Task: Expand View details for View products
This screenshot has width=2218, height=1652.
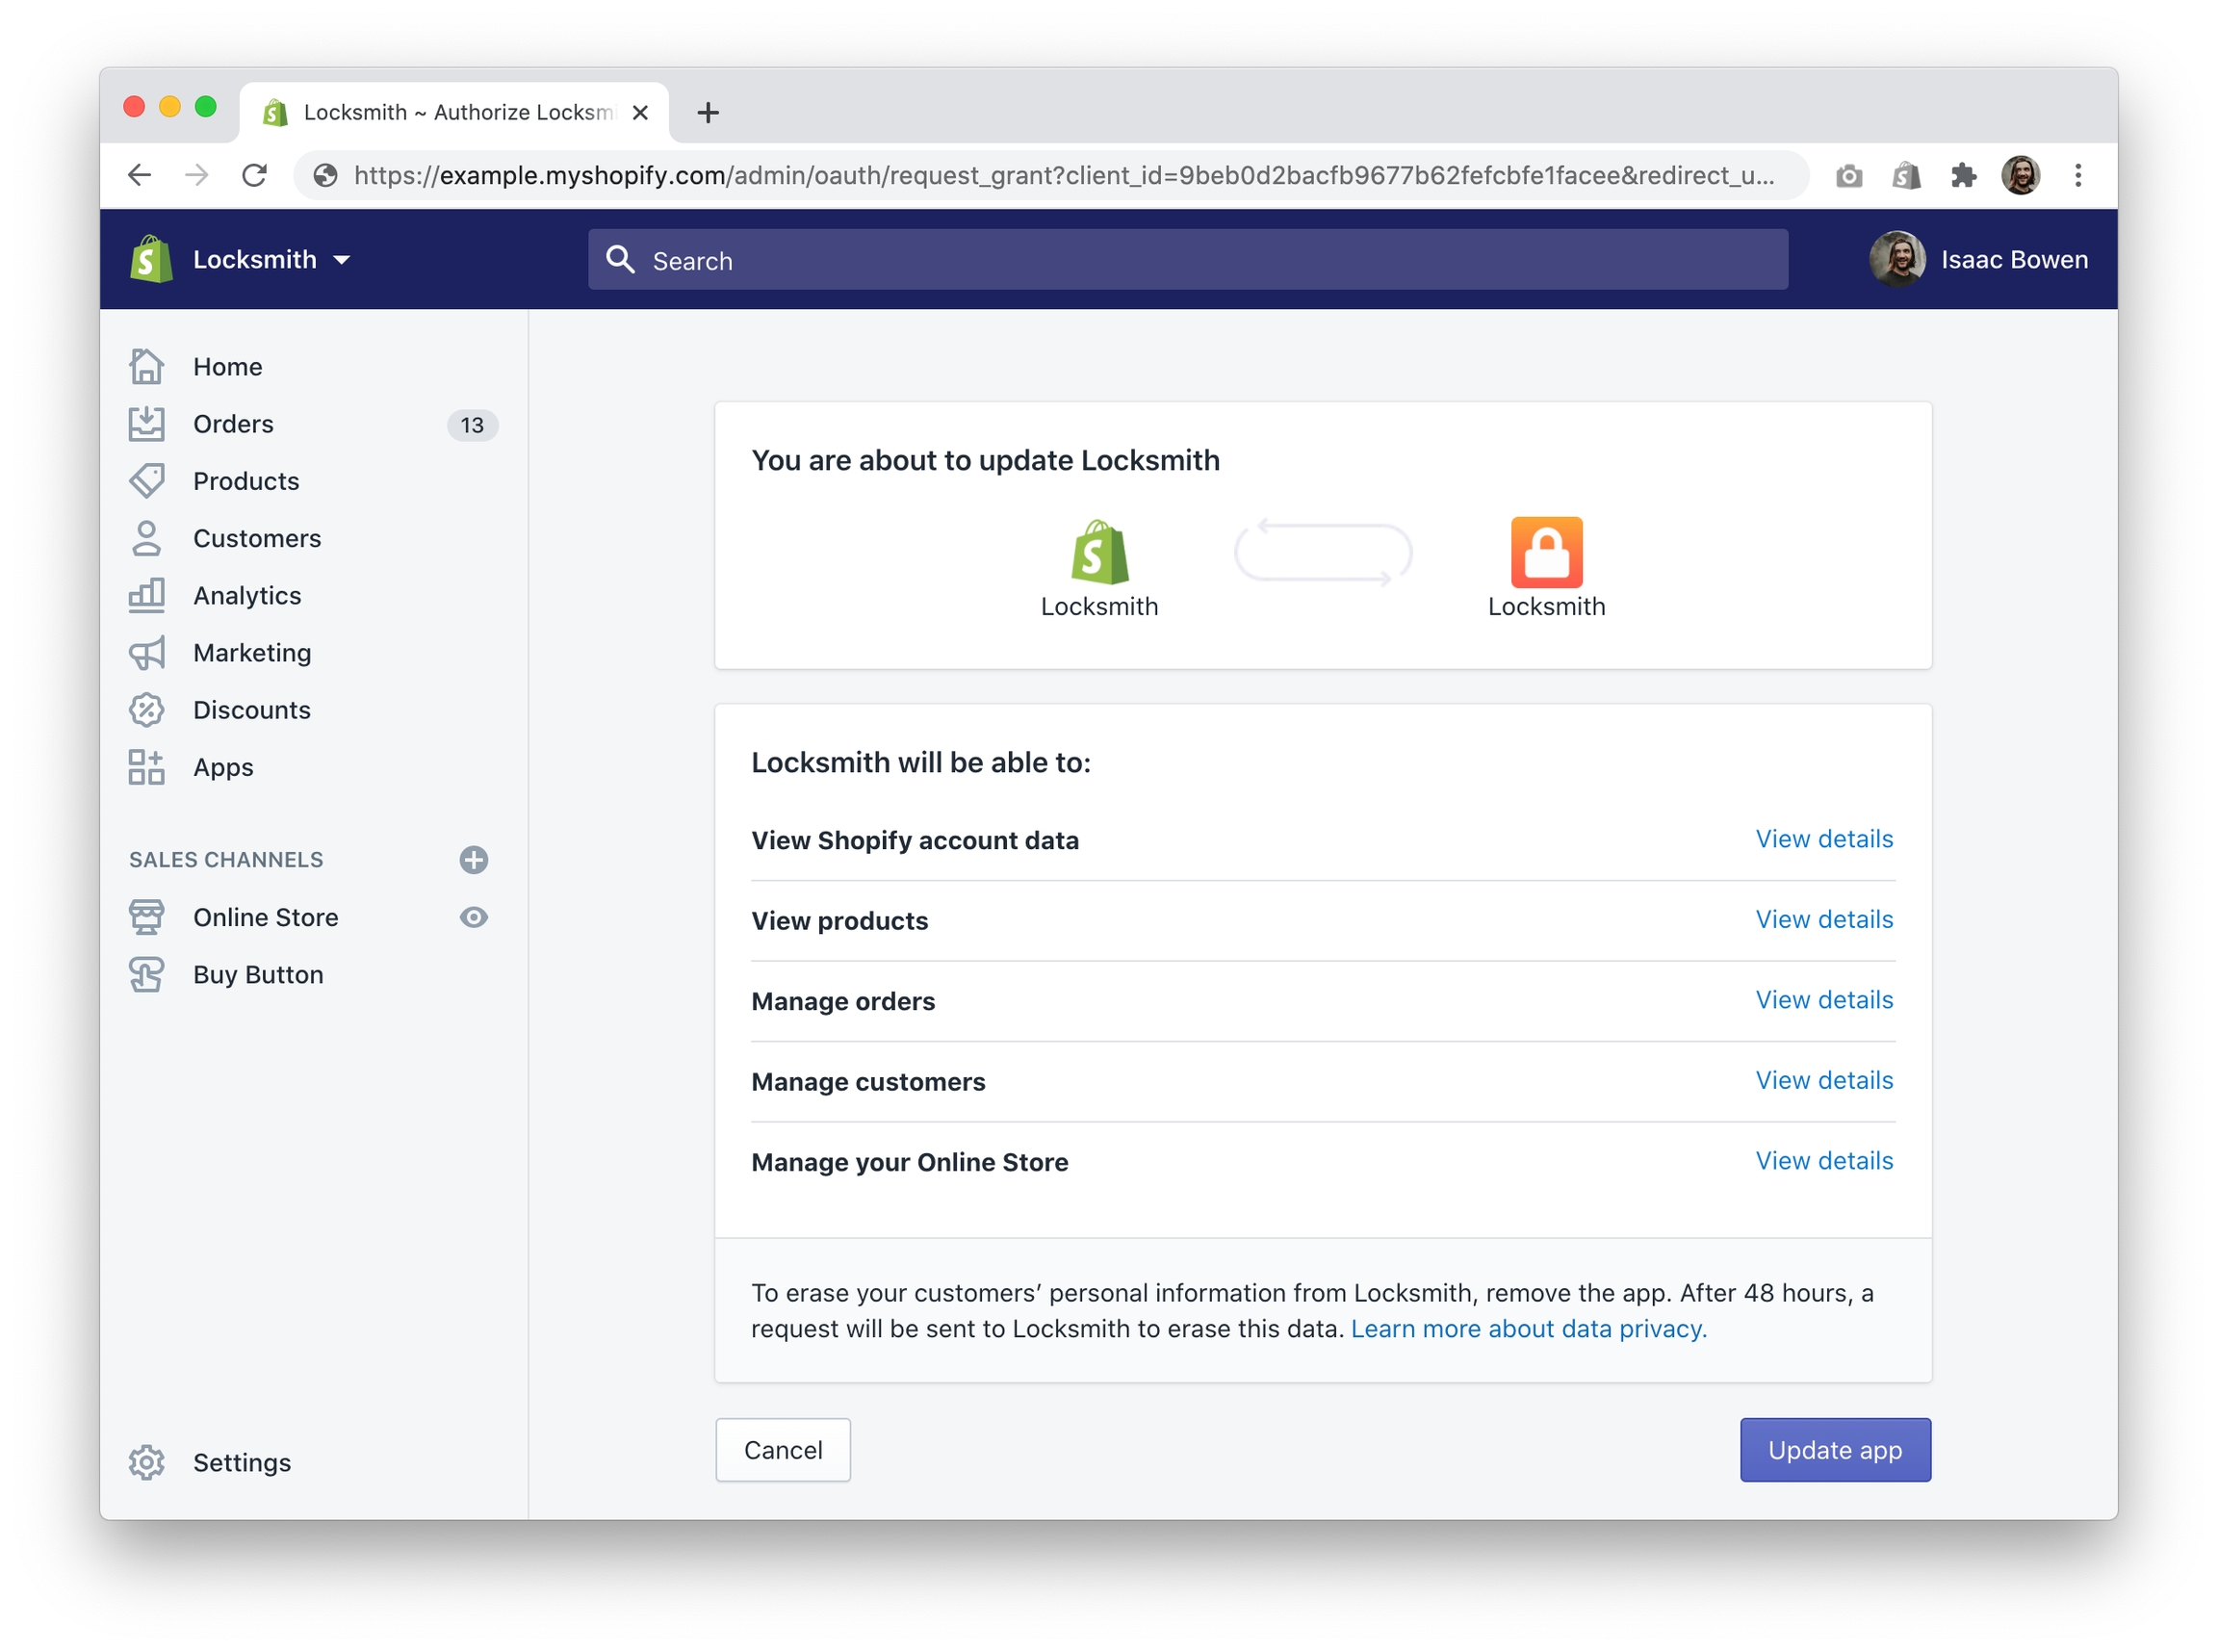Action: pos(1823,919)
